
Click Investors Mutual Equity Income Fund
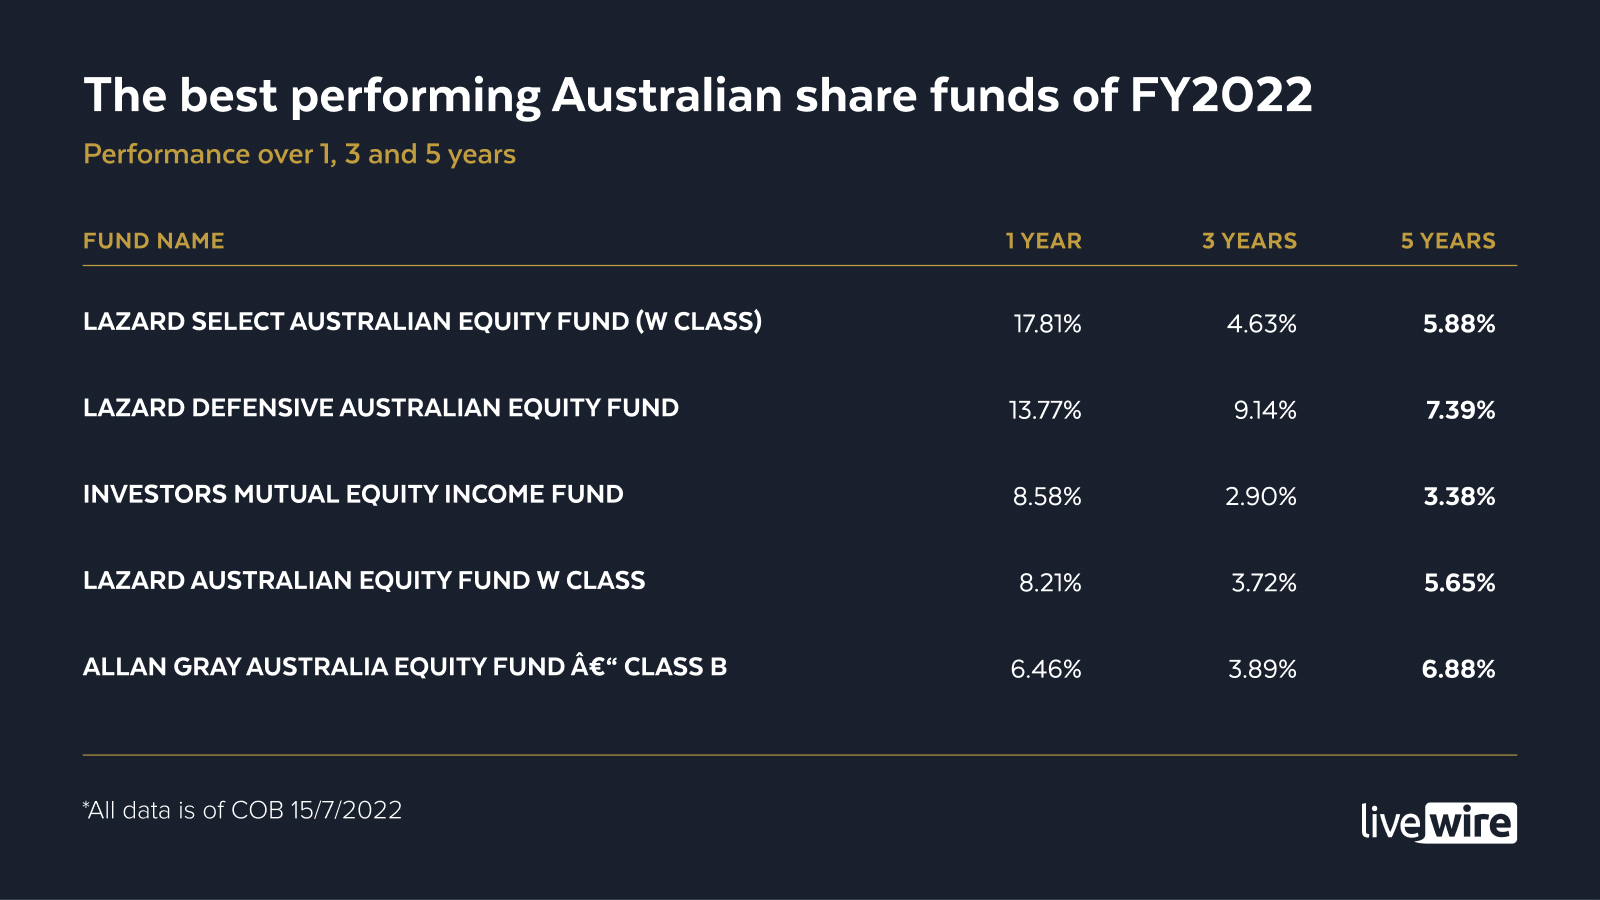tap(353, 494)
